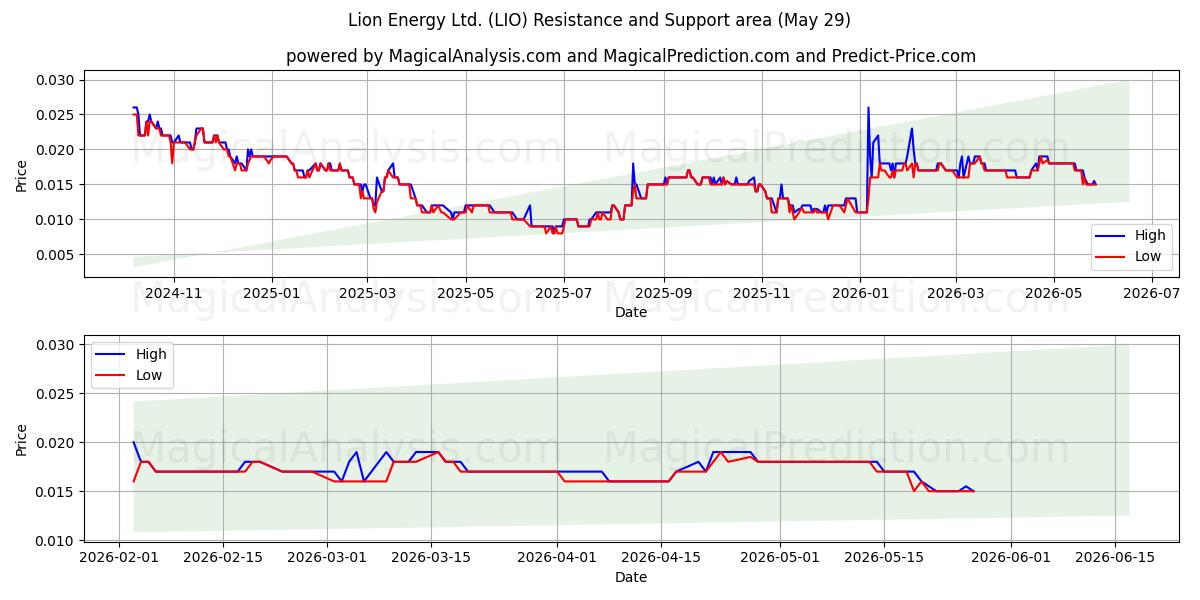Viewport: 1200px width, 600px height.
Task: Click the '0.005' y-axis tick on top chart
Action: pyautogui.click(x=56, y=255)
